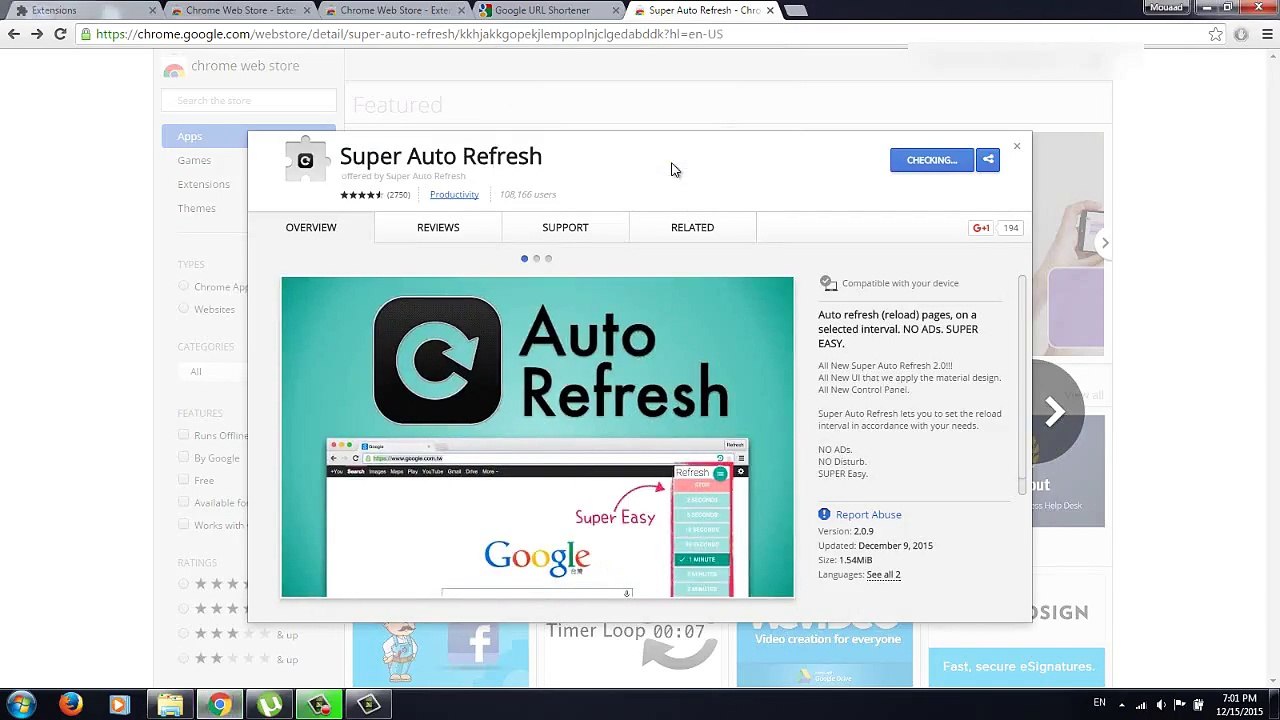Switch to the Overview tab
This screenshot has height=720, width=1280.
click(x=311, y=227)
